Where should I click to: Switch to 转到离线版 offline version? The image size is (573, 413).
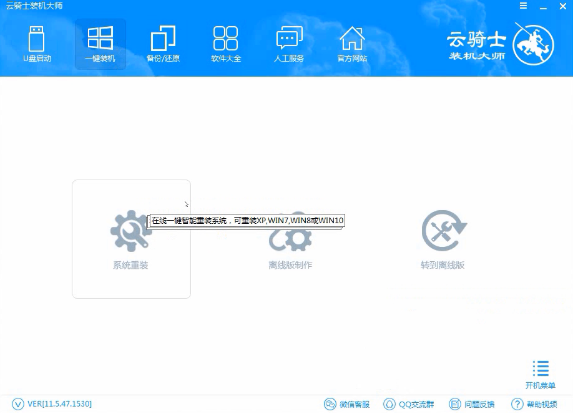[x=443, y=240]
